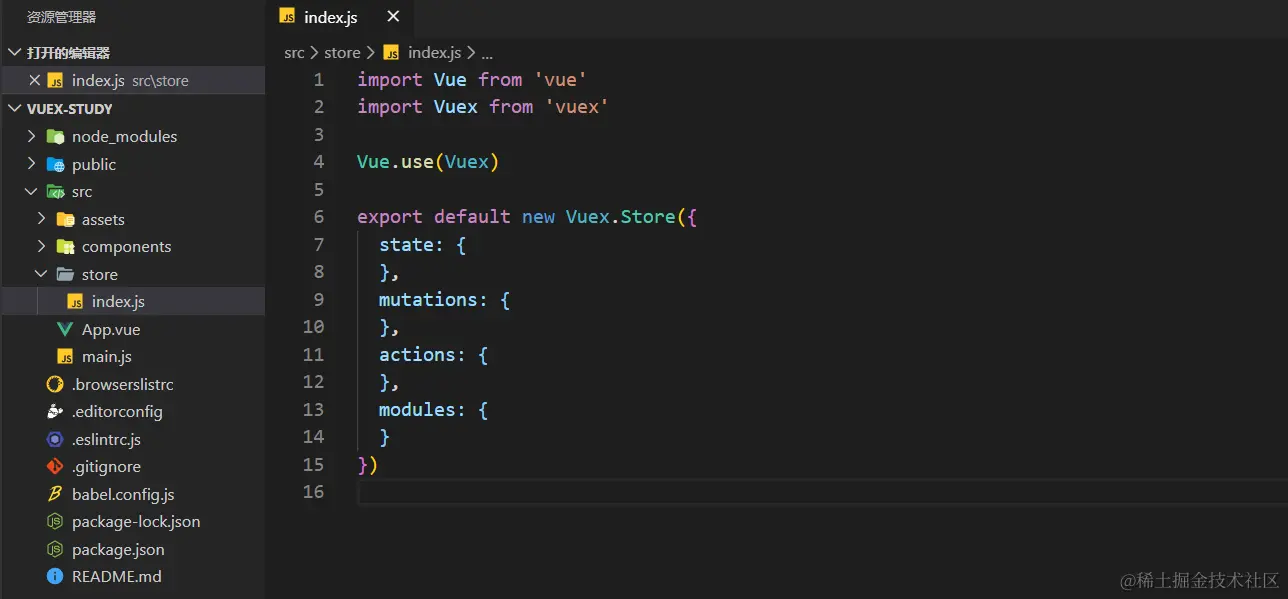Viewport: 1288px width, 599px height.
Task: Click the node_modules folder icon
Action: (x=55, y=136)
